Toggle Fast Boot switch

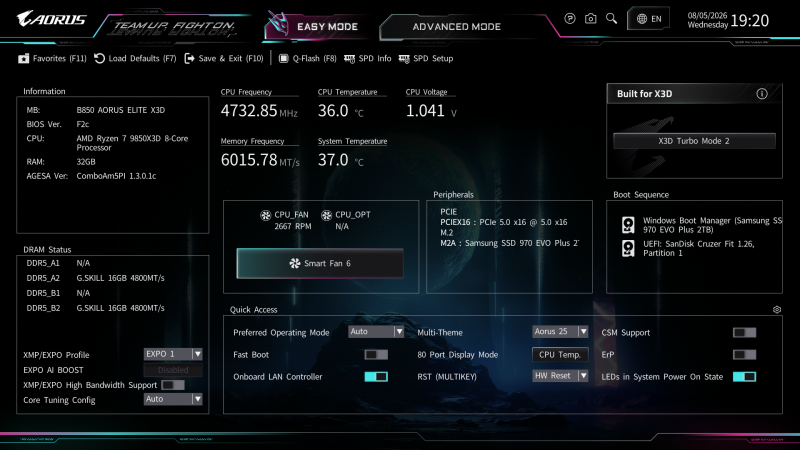pos(376,355)
